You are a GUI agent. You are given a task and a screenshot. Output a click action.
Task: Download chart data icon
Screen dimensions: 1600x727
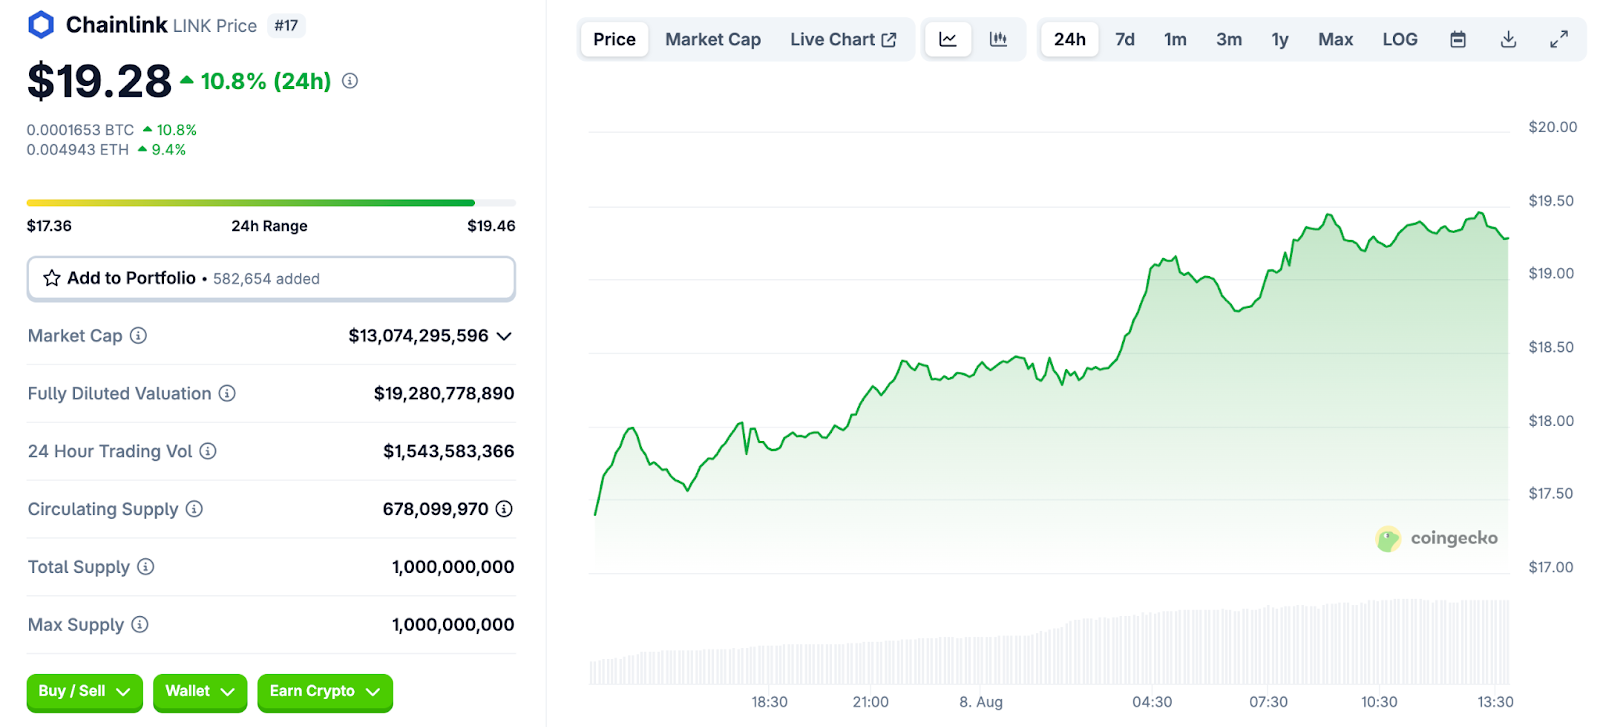pos(1508,40)
